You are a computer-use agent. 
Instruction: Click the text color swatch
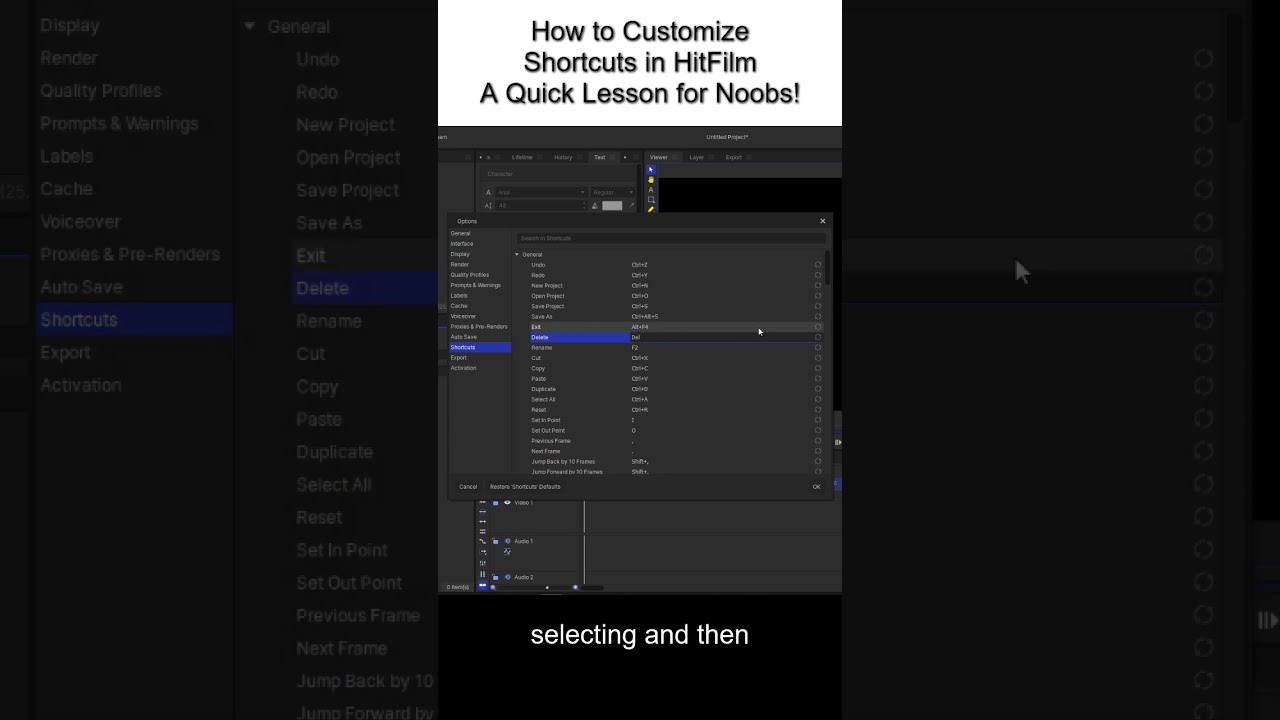click(612, 206)
